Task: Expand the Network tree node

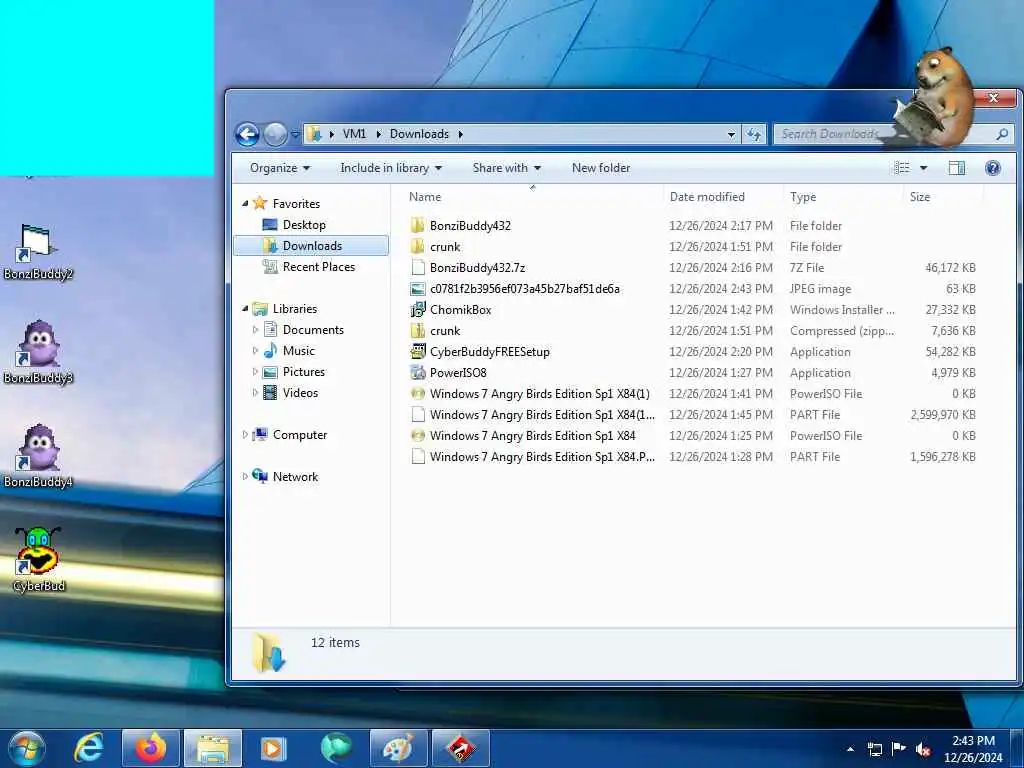Action: tap(245, 477)
